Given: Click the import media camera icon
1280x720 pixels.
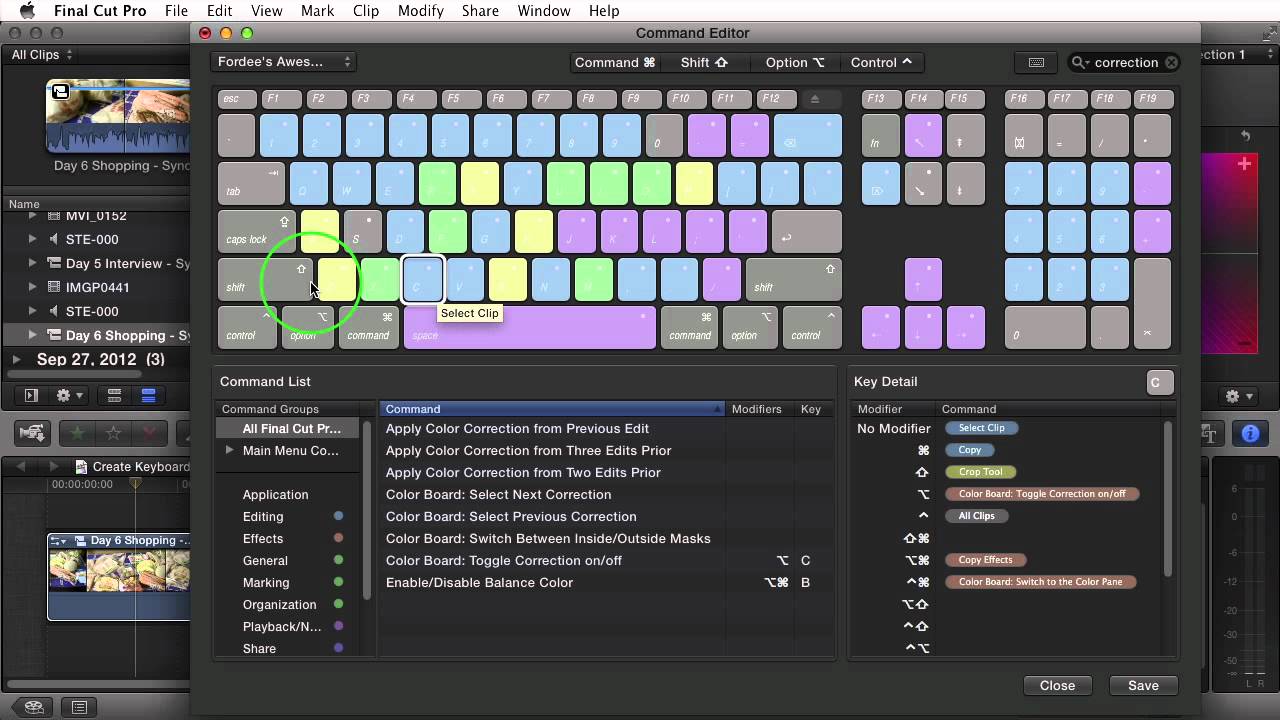Looking at the screenshot, I should click(x=32, y=434).
